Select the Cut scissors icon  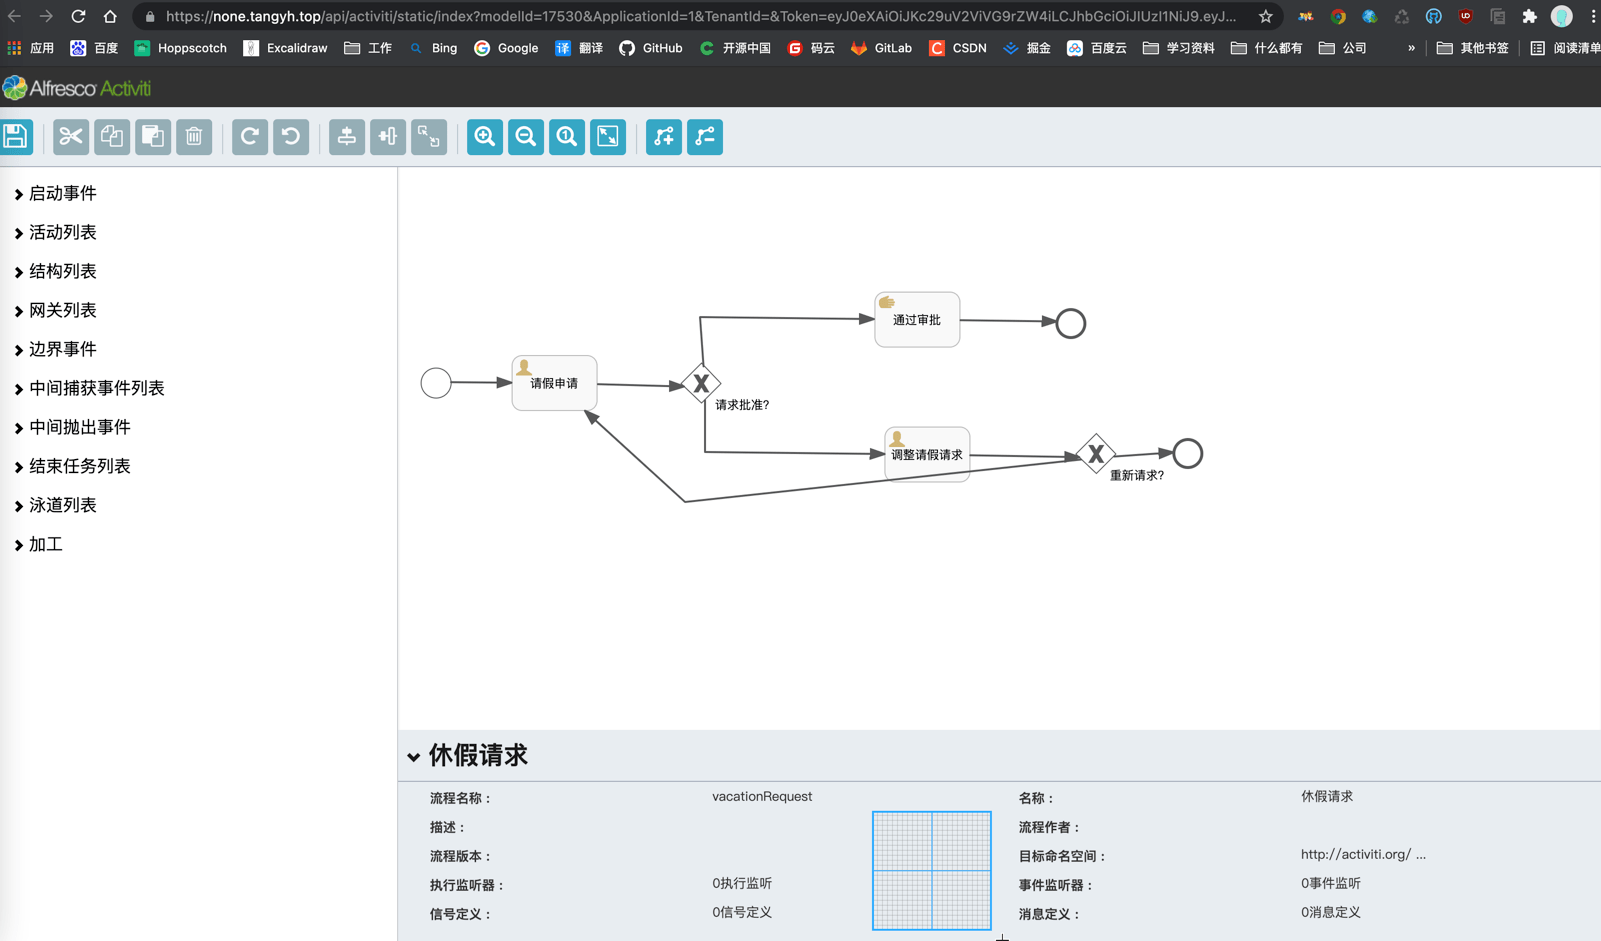(71, 137)
